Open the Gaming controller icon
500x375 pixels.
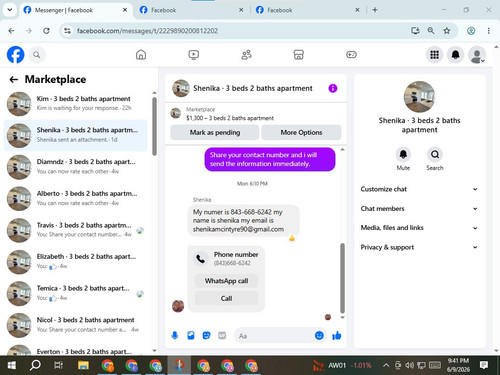351,55
